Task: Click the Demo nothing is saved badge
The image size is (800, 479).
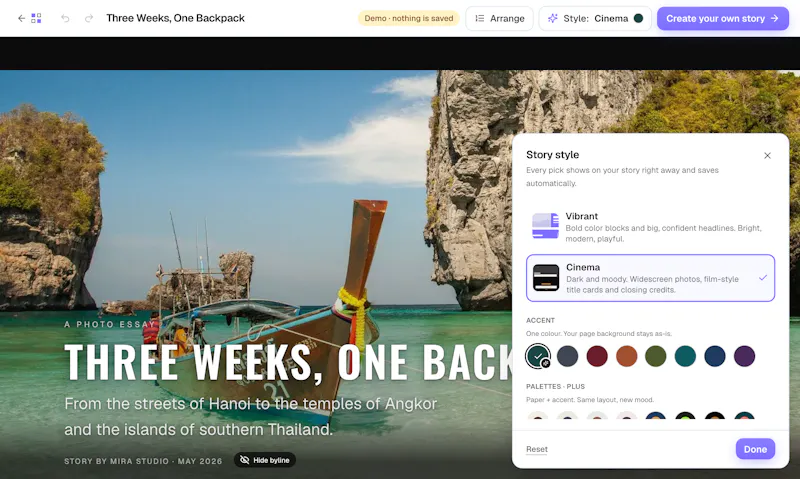Action: [409, 18]
